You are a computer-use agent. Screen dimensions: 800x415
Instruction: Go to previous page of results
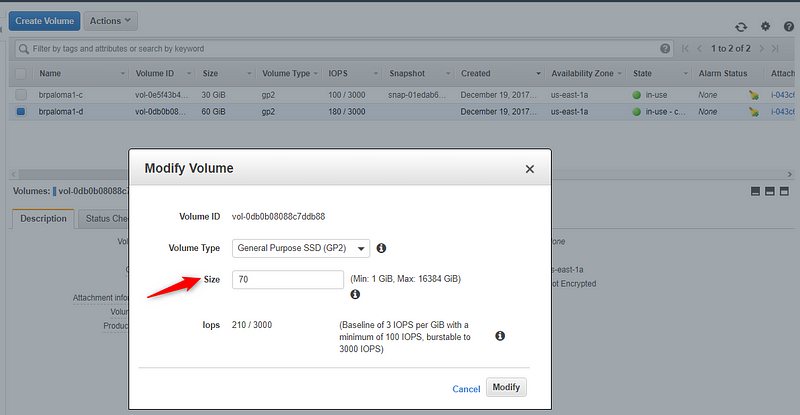pos(699,48)
